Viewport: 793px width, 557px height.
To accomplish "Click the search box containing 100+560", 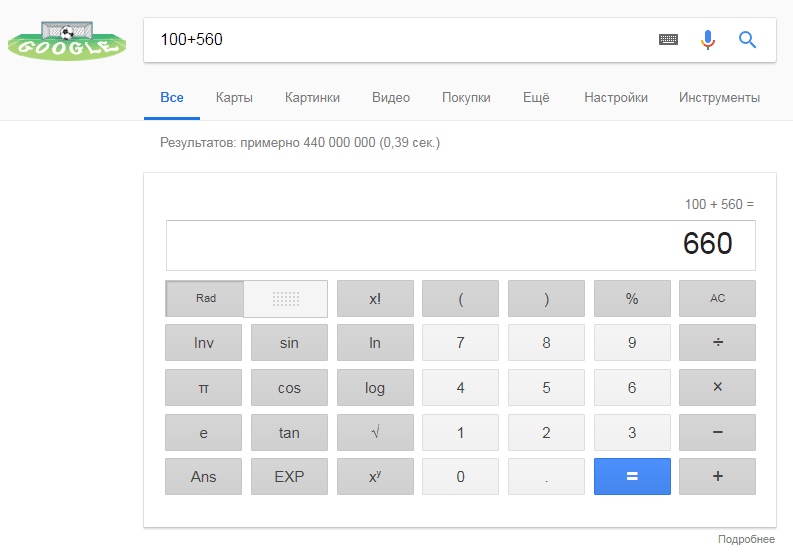I will pyautogui.click(x=400, y=40).
